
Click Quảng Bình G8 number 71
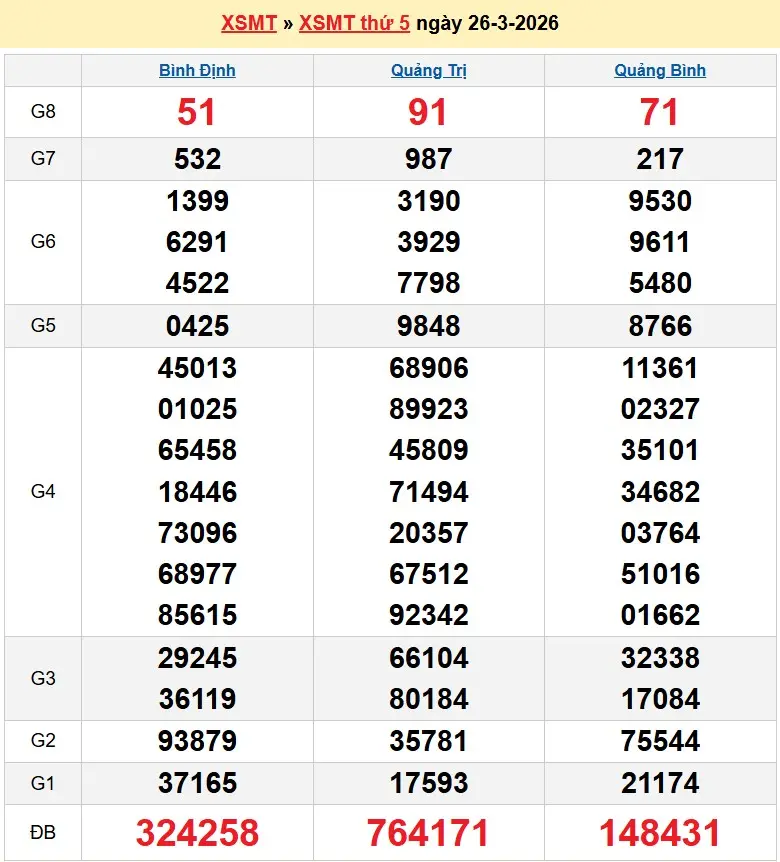coord(660,112)
